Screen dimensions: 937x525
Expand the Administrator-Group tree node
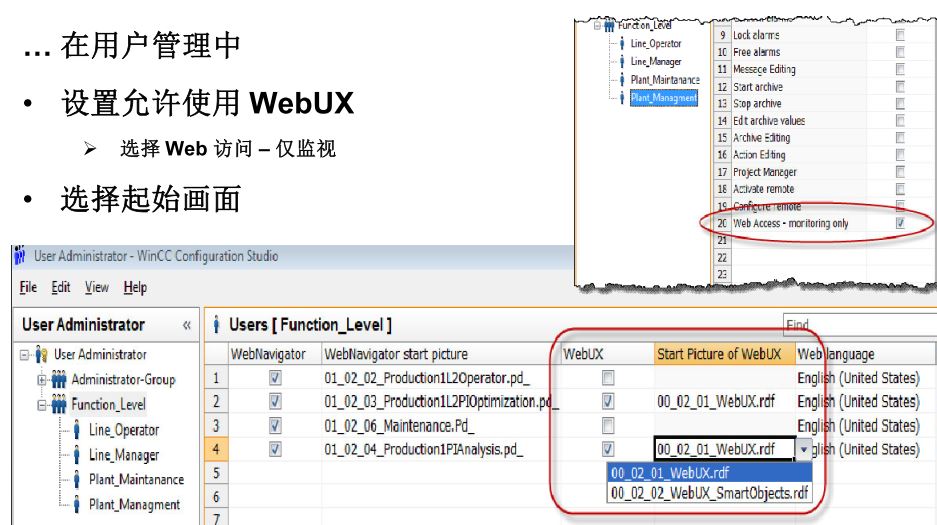tap(42, 379)
